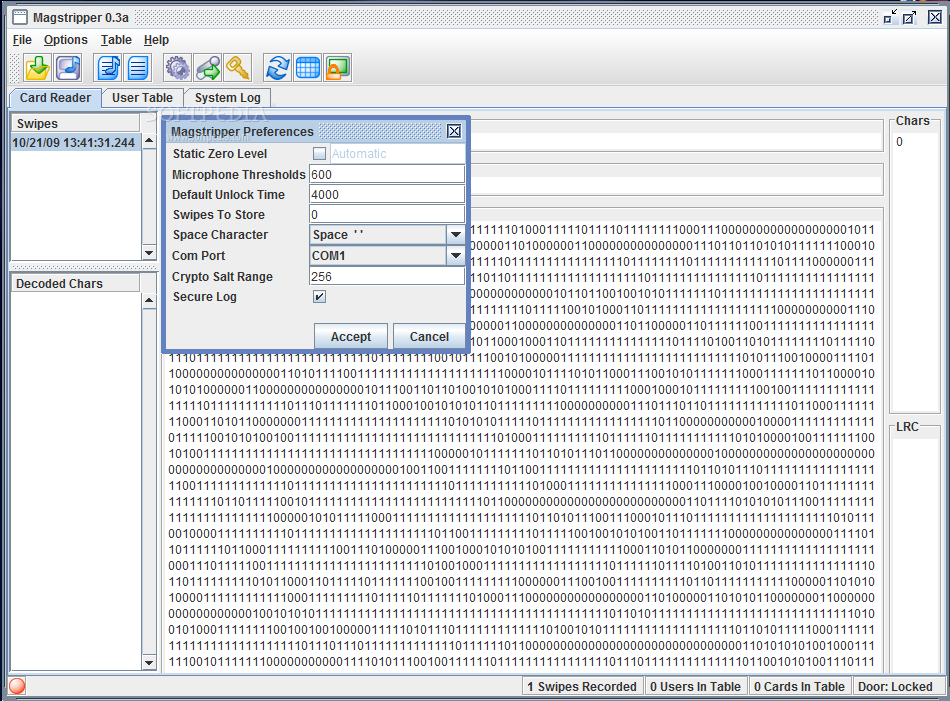Click the blue document with music note icon
This screenshot has height=701, width=950.
(108, 67)
